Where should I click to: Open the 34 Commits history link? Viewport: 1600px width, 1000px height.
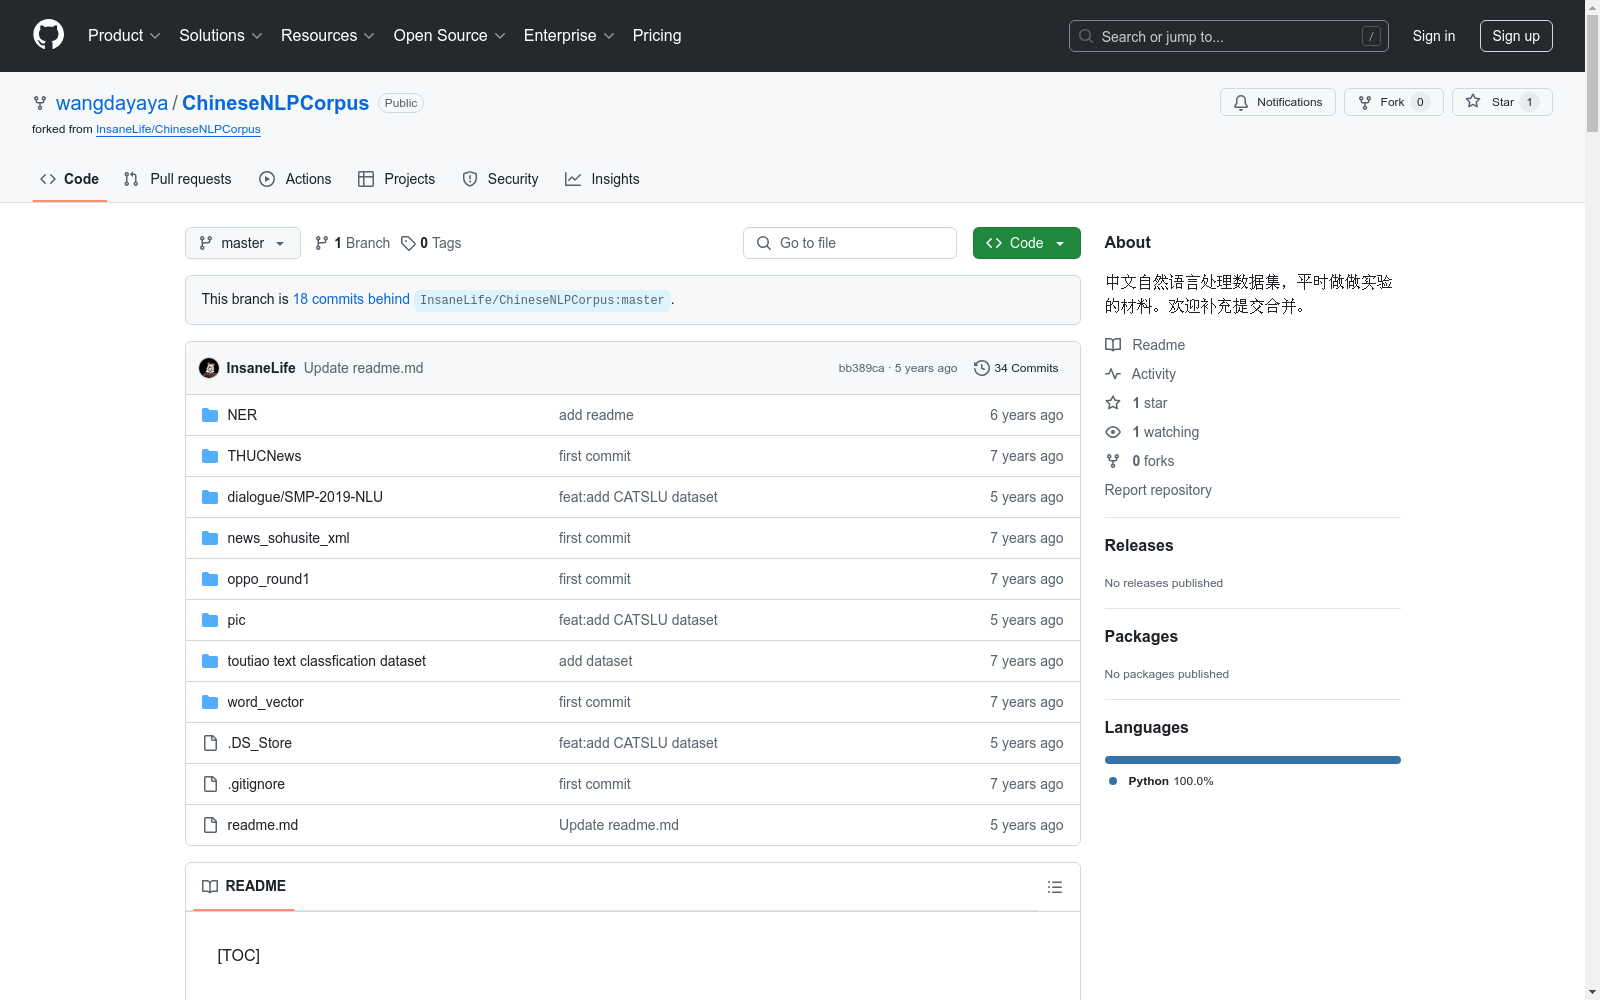click(x=1017, y=368)
